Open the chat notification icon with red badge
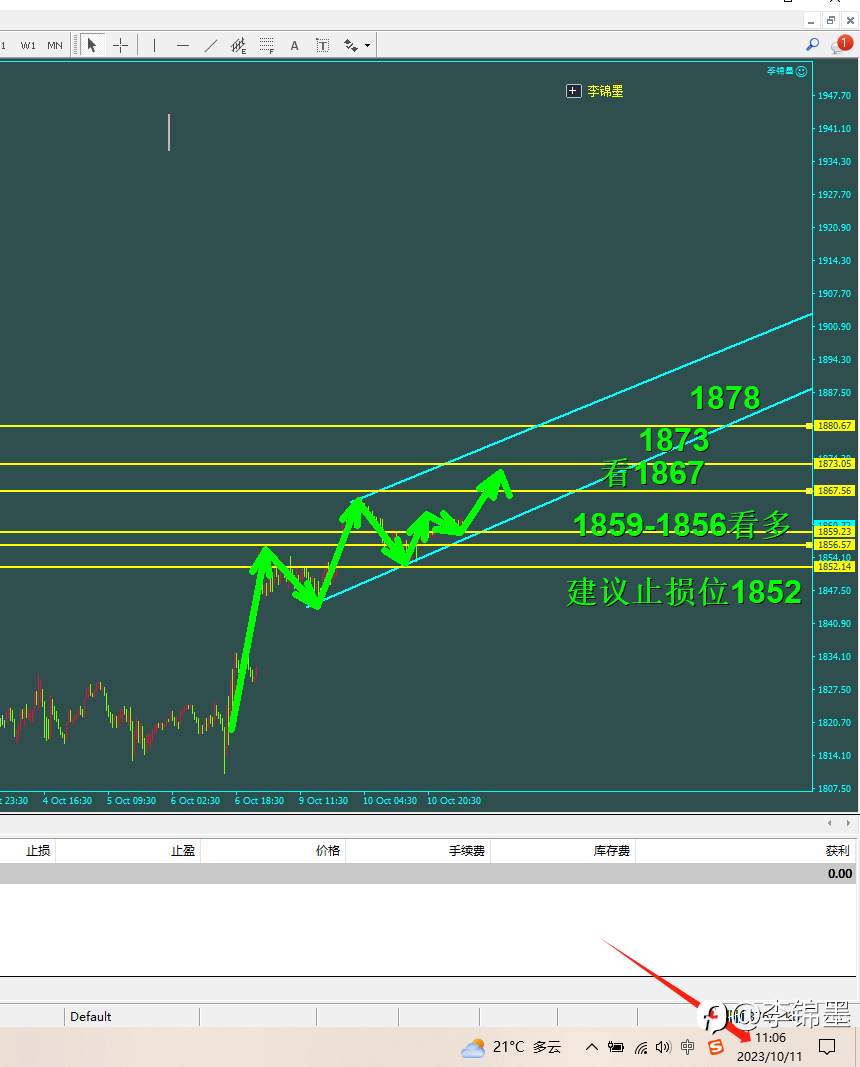 842,44
